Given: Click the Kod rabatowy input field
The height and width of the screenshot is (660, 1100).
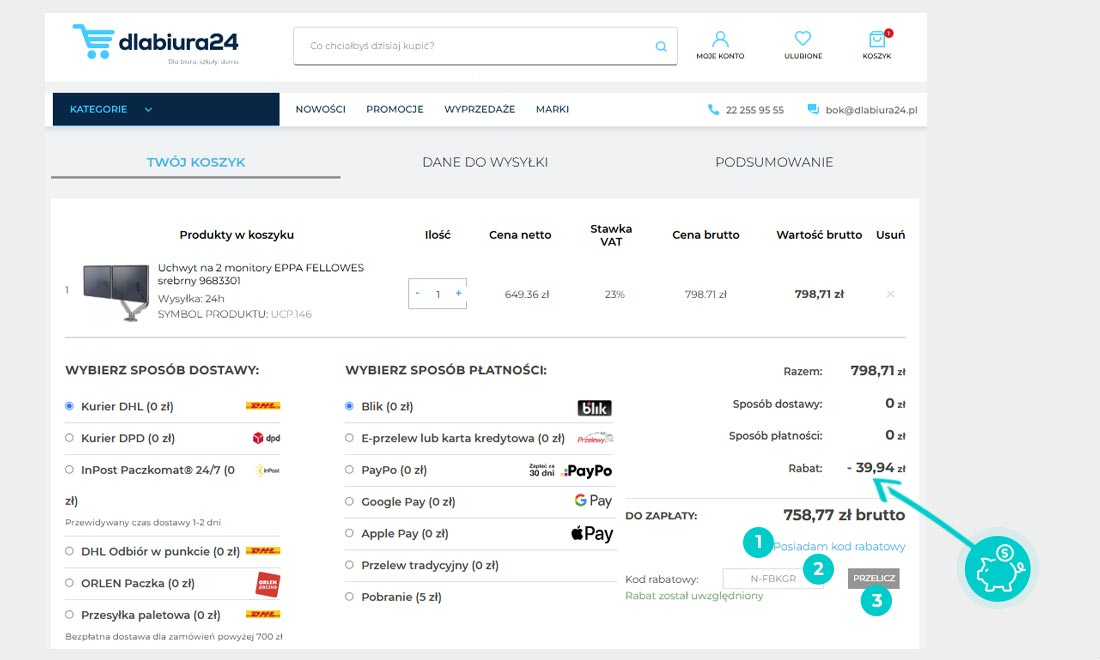Looking at the screenshot, I should click(772, 579).
